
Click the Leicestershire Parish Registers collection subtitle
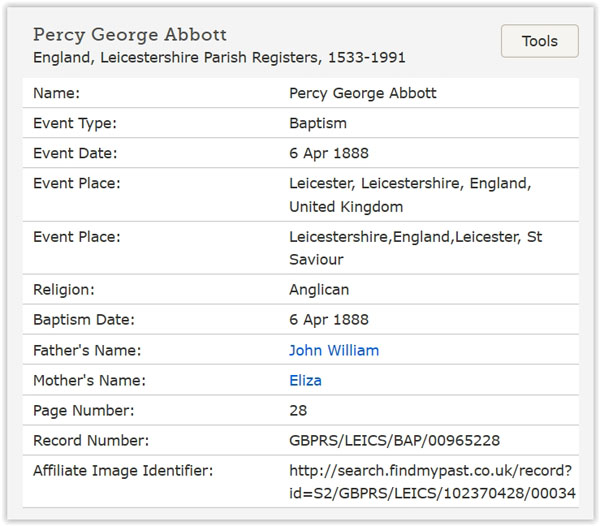219,57
